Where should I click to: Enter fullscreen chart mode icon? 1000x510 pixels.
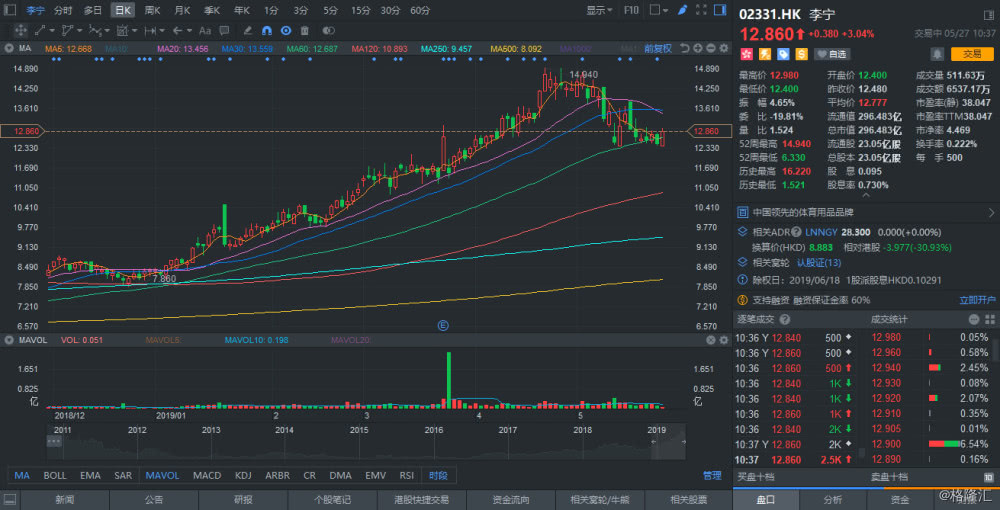coord(701,10)
